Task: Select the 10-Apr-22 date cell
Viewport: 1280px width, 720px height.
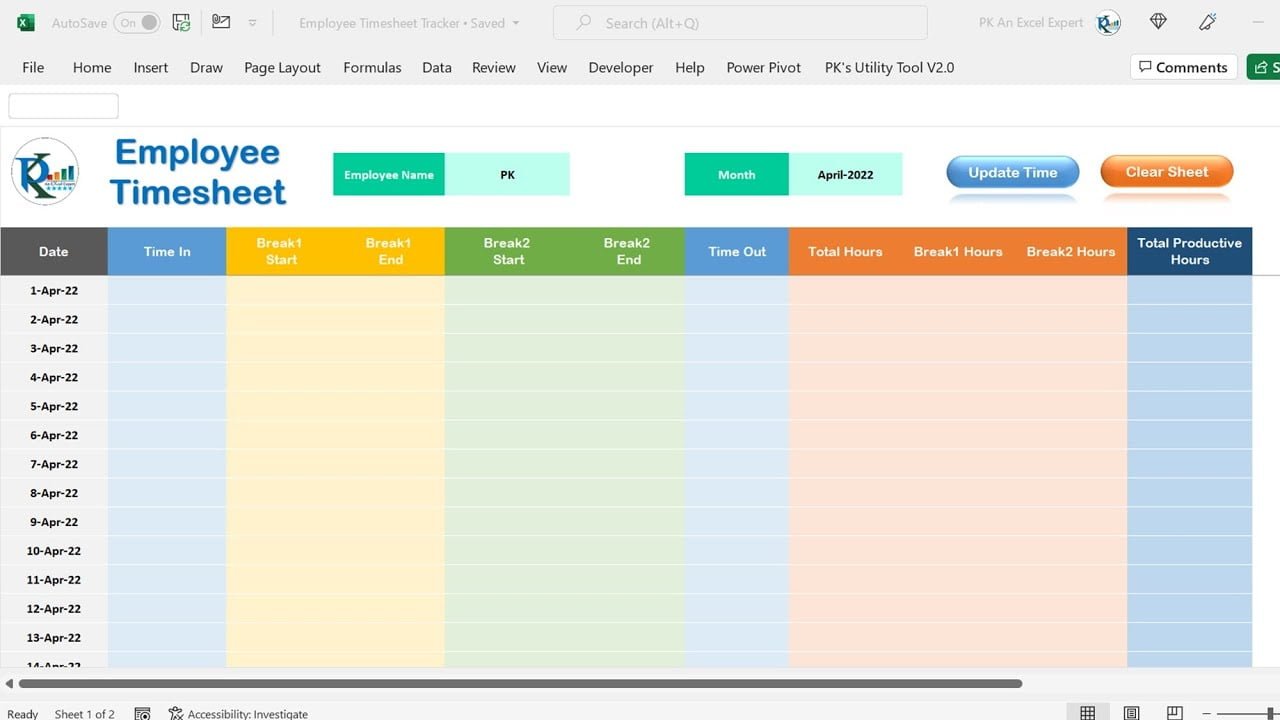Action: click(x=54, y=551)
